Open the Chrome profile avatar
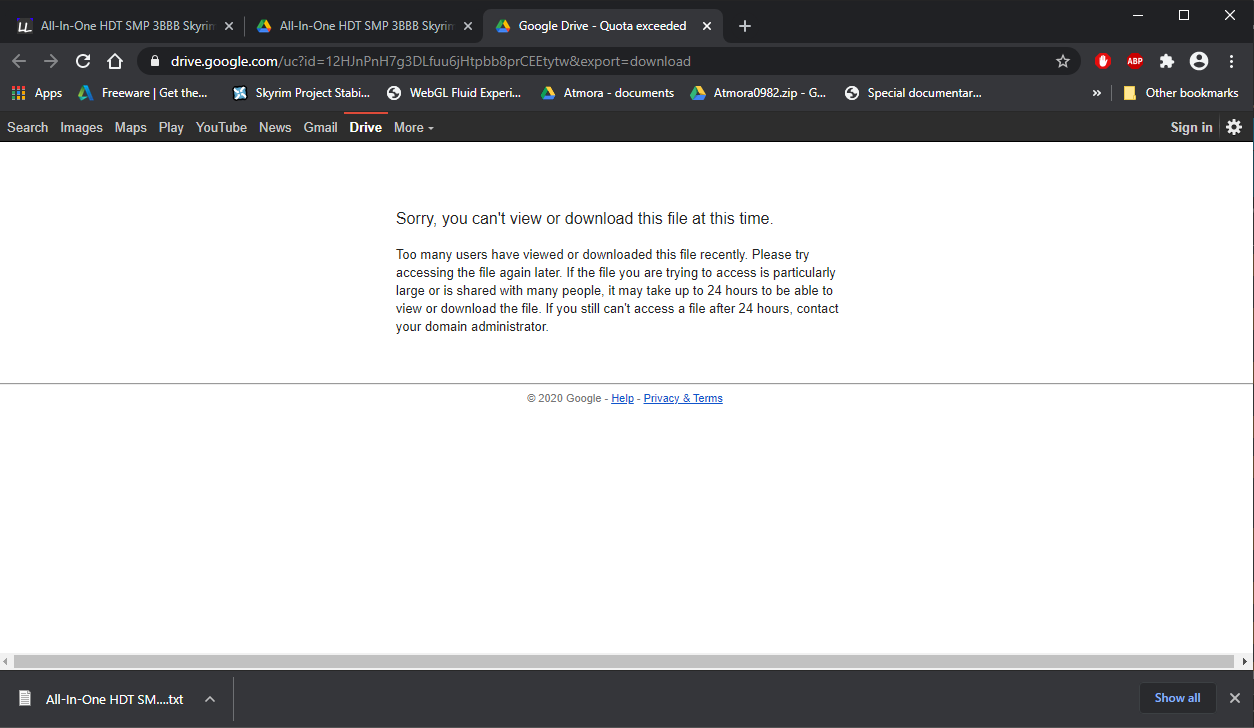Screen dimensions: 1254x728 (1199, 61)
